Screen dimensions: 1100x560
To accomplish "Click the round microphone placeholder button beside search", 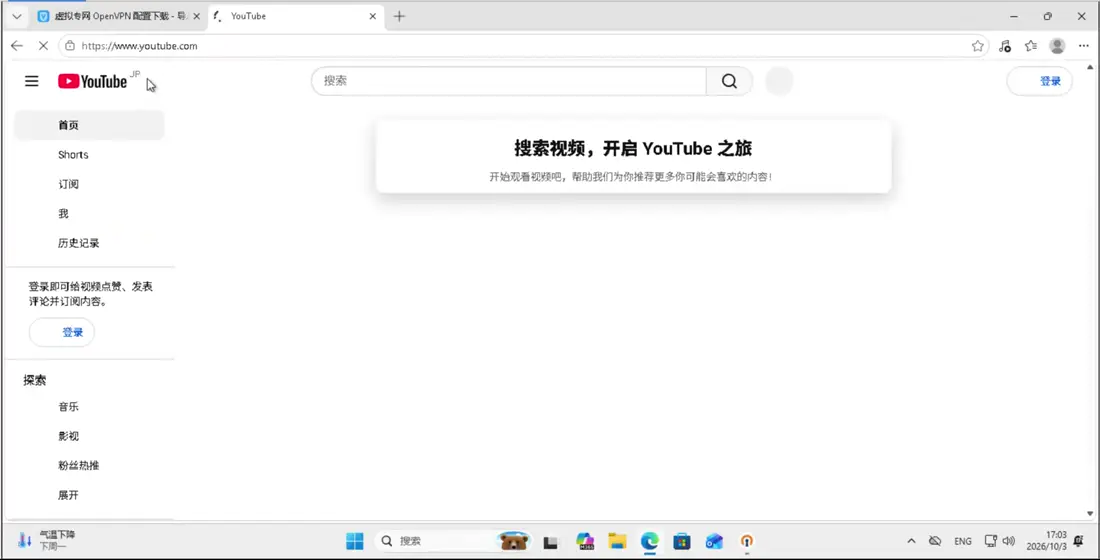I will (779, 81).
